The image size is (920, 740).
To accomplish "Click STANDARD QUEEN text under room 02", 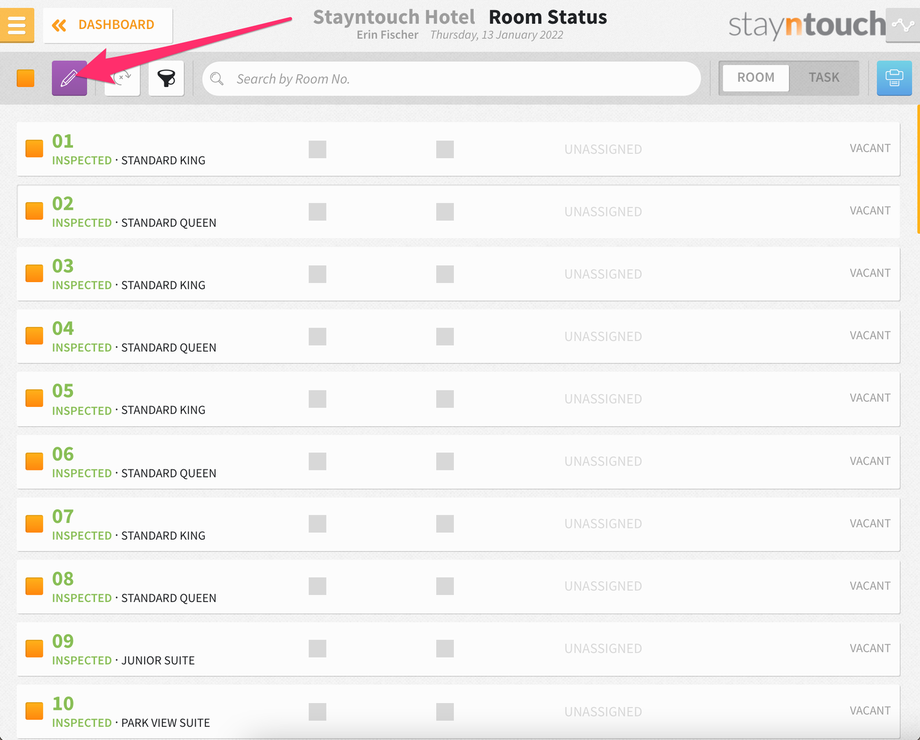I will tap(168, 223).
